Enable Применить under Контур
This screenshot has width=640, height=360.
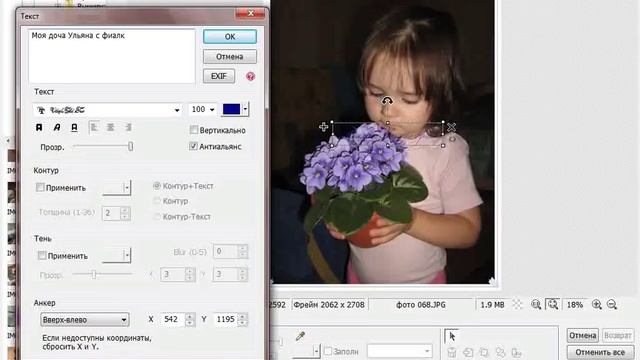click(x=40, y=187)
